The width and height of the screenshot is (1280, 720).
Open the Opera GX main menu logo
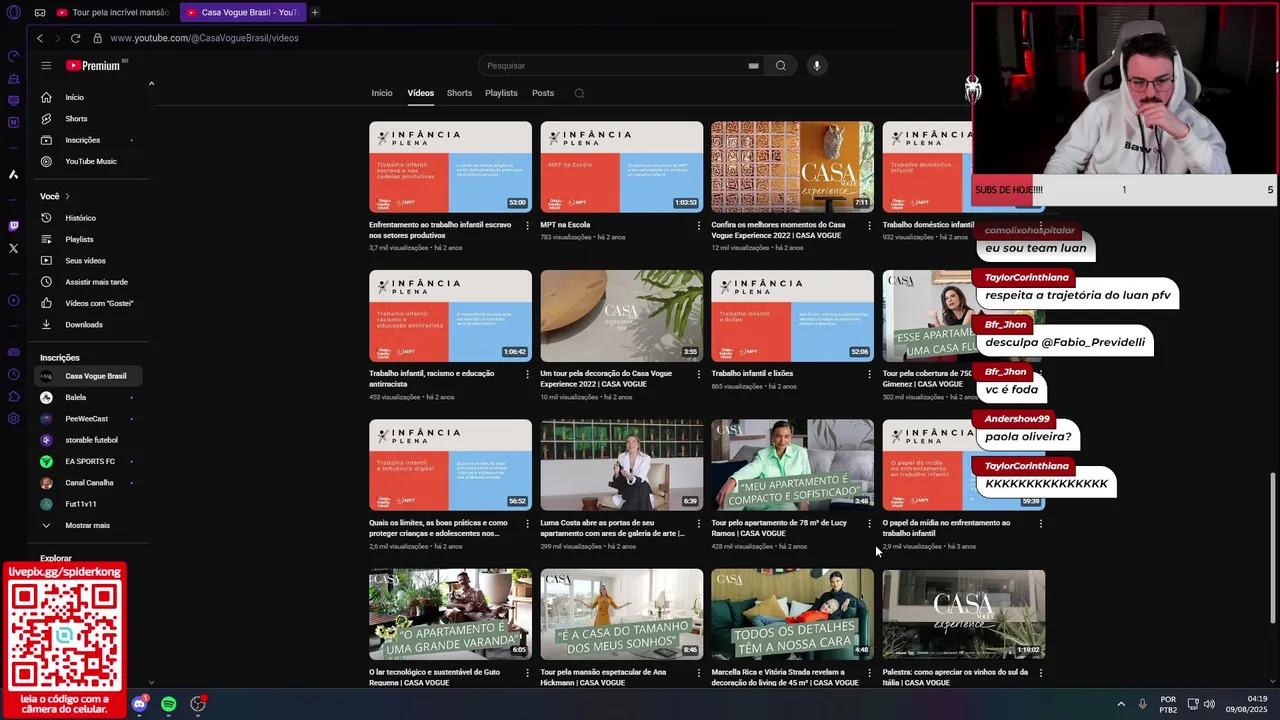point(13,12)
